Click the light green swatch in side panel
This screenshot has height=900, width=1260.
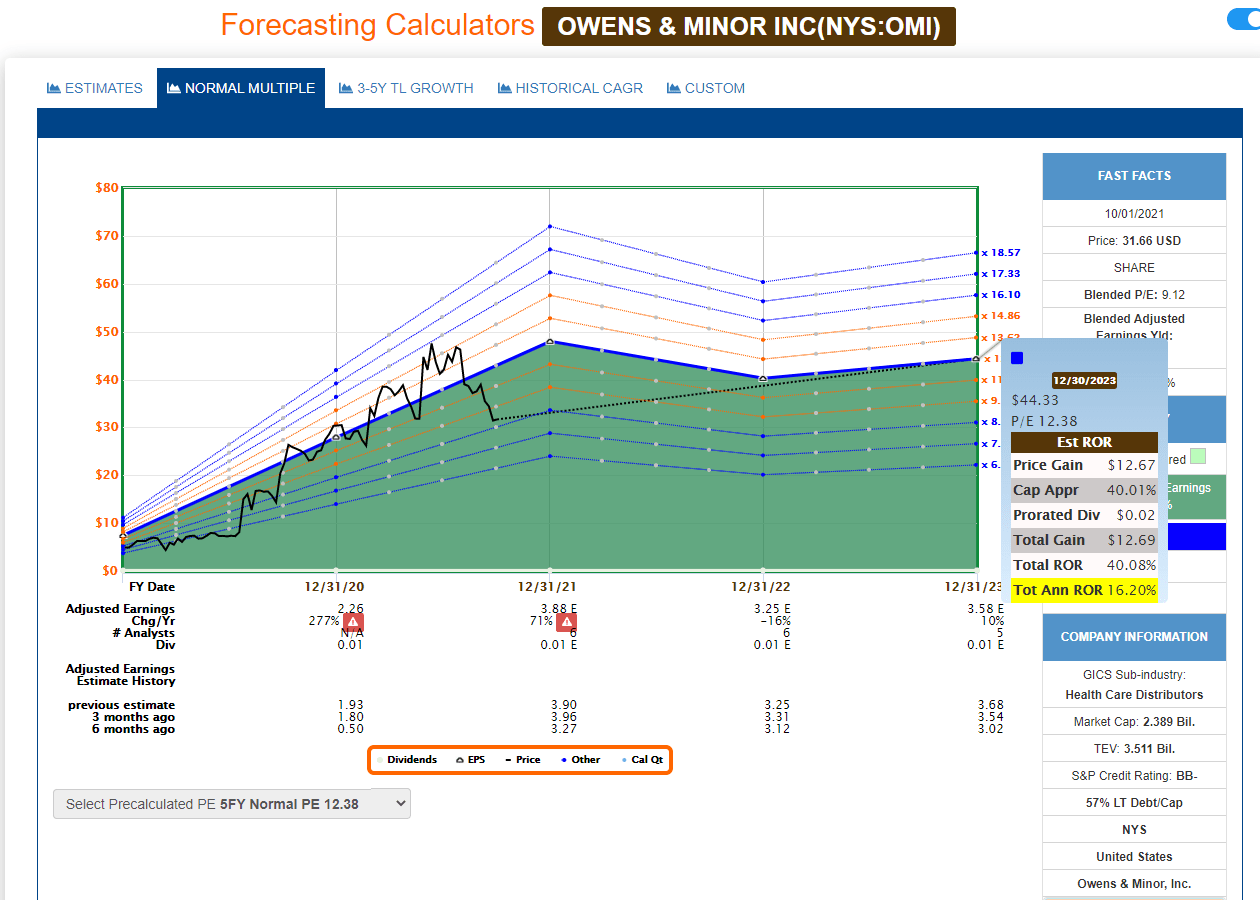pos(1198,458)
